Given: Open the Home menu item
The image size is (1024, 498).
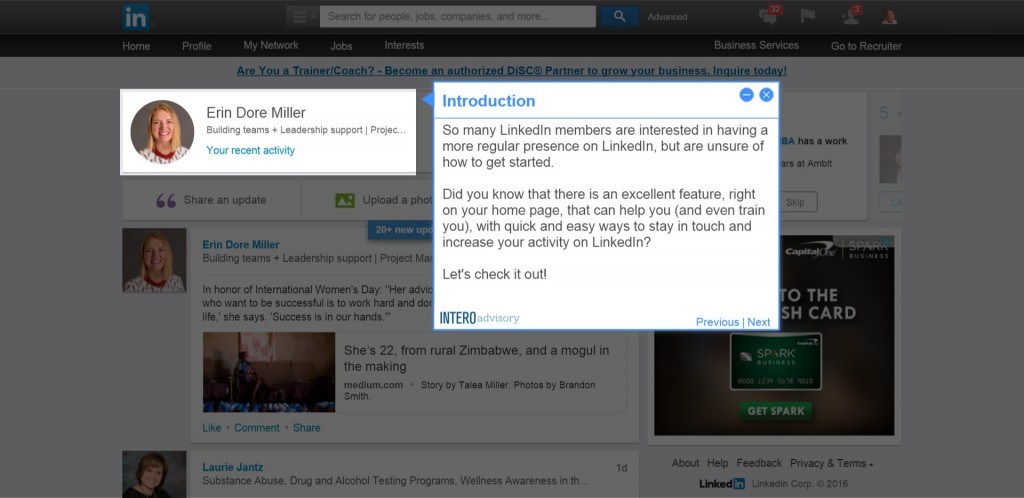Looking at the screenshot, I should point(136,46).
